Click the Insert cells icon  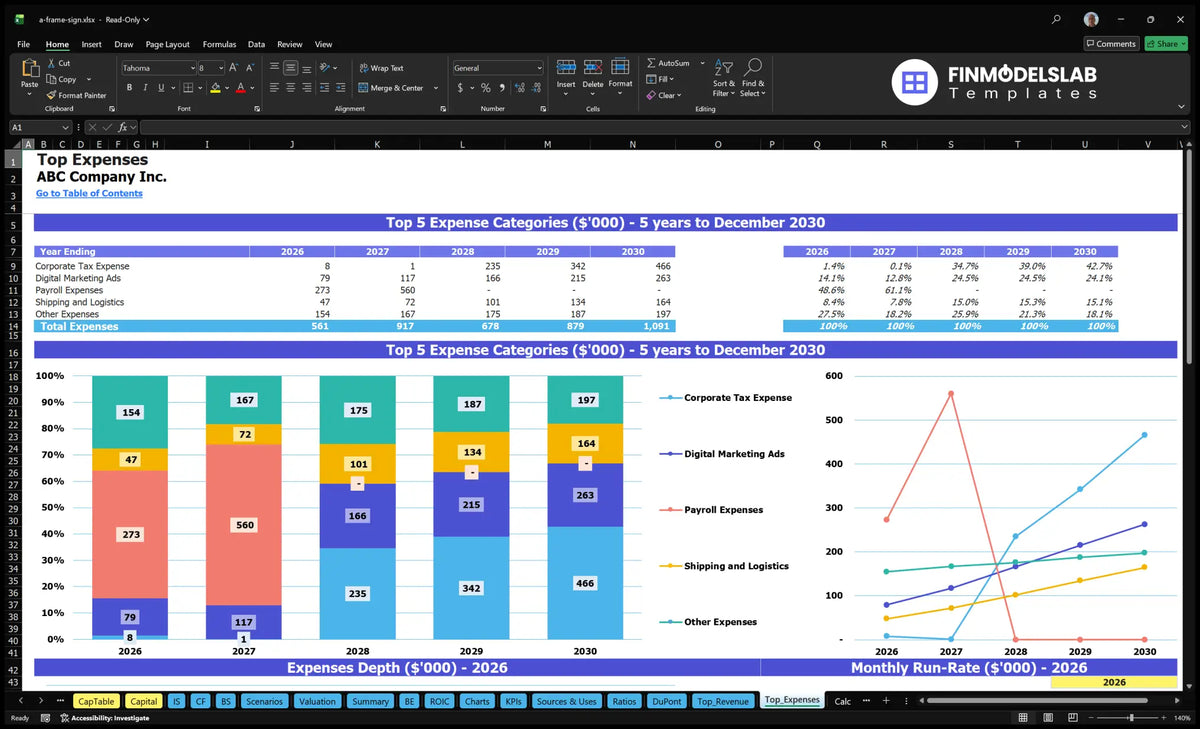[x=566, y=68]
